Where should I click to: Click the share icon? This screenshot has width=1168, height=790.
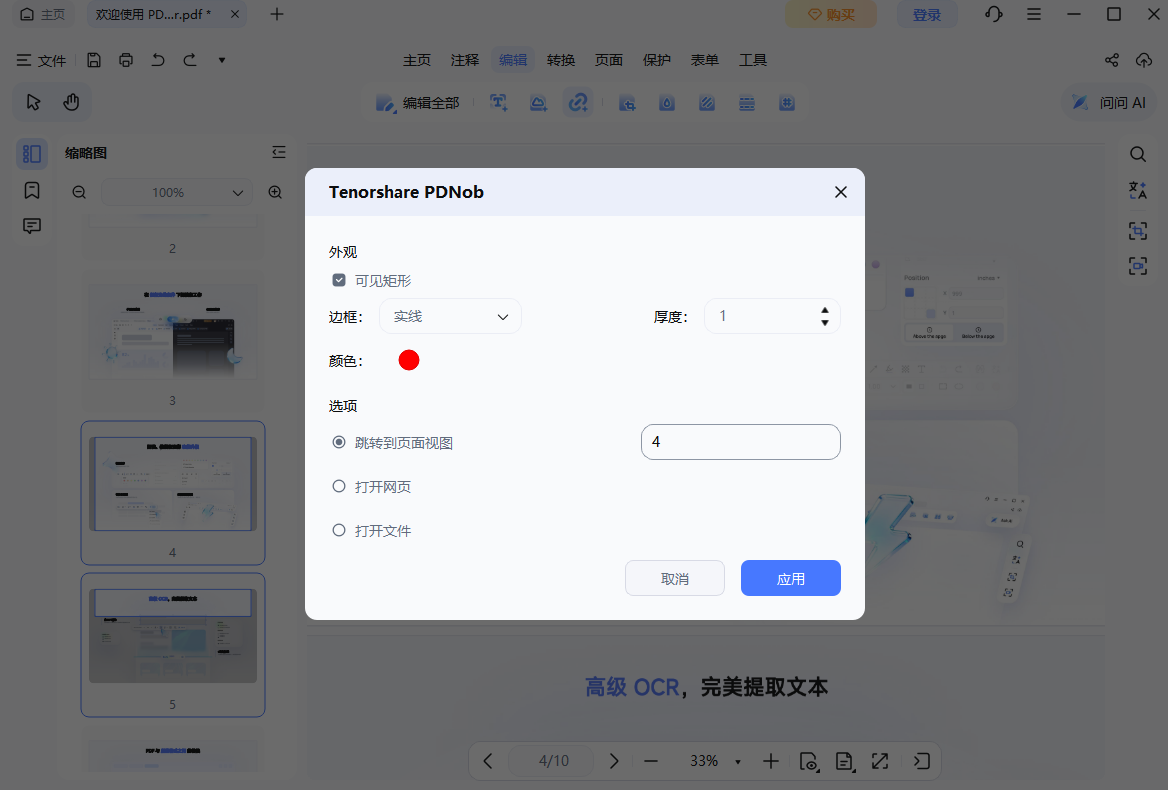(1111, 60)
